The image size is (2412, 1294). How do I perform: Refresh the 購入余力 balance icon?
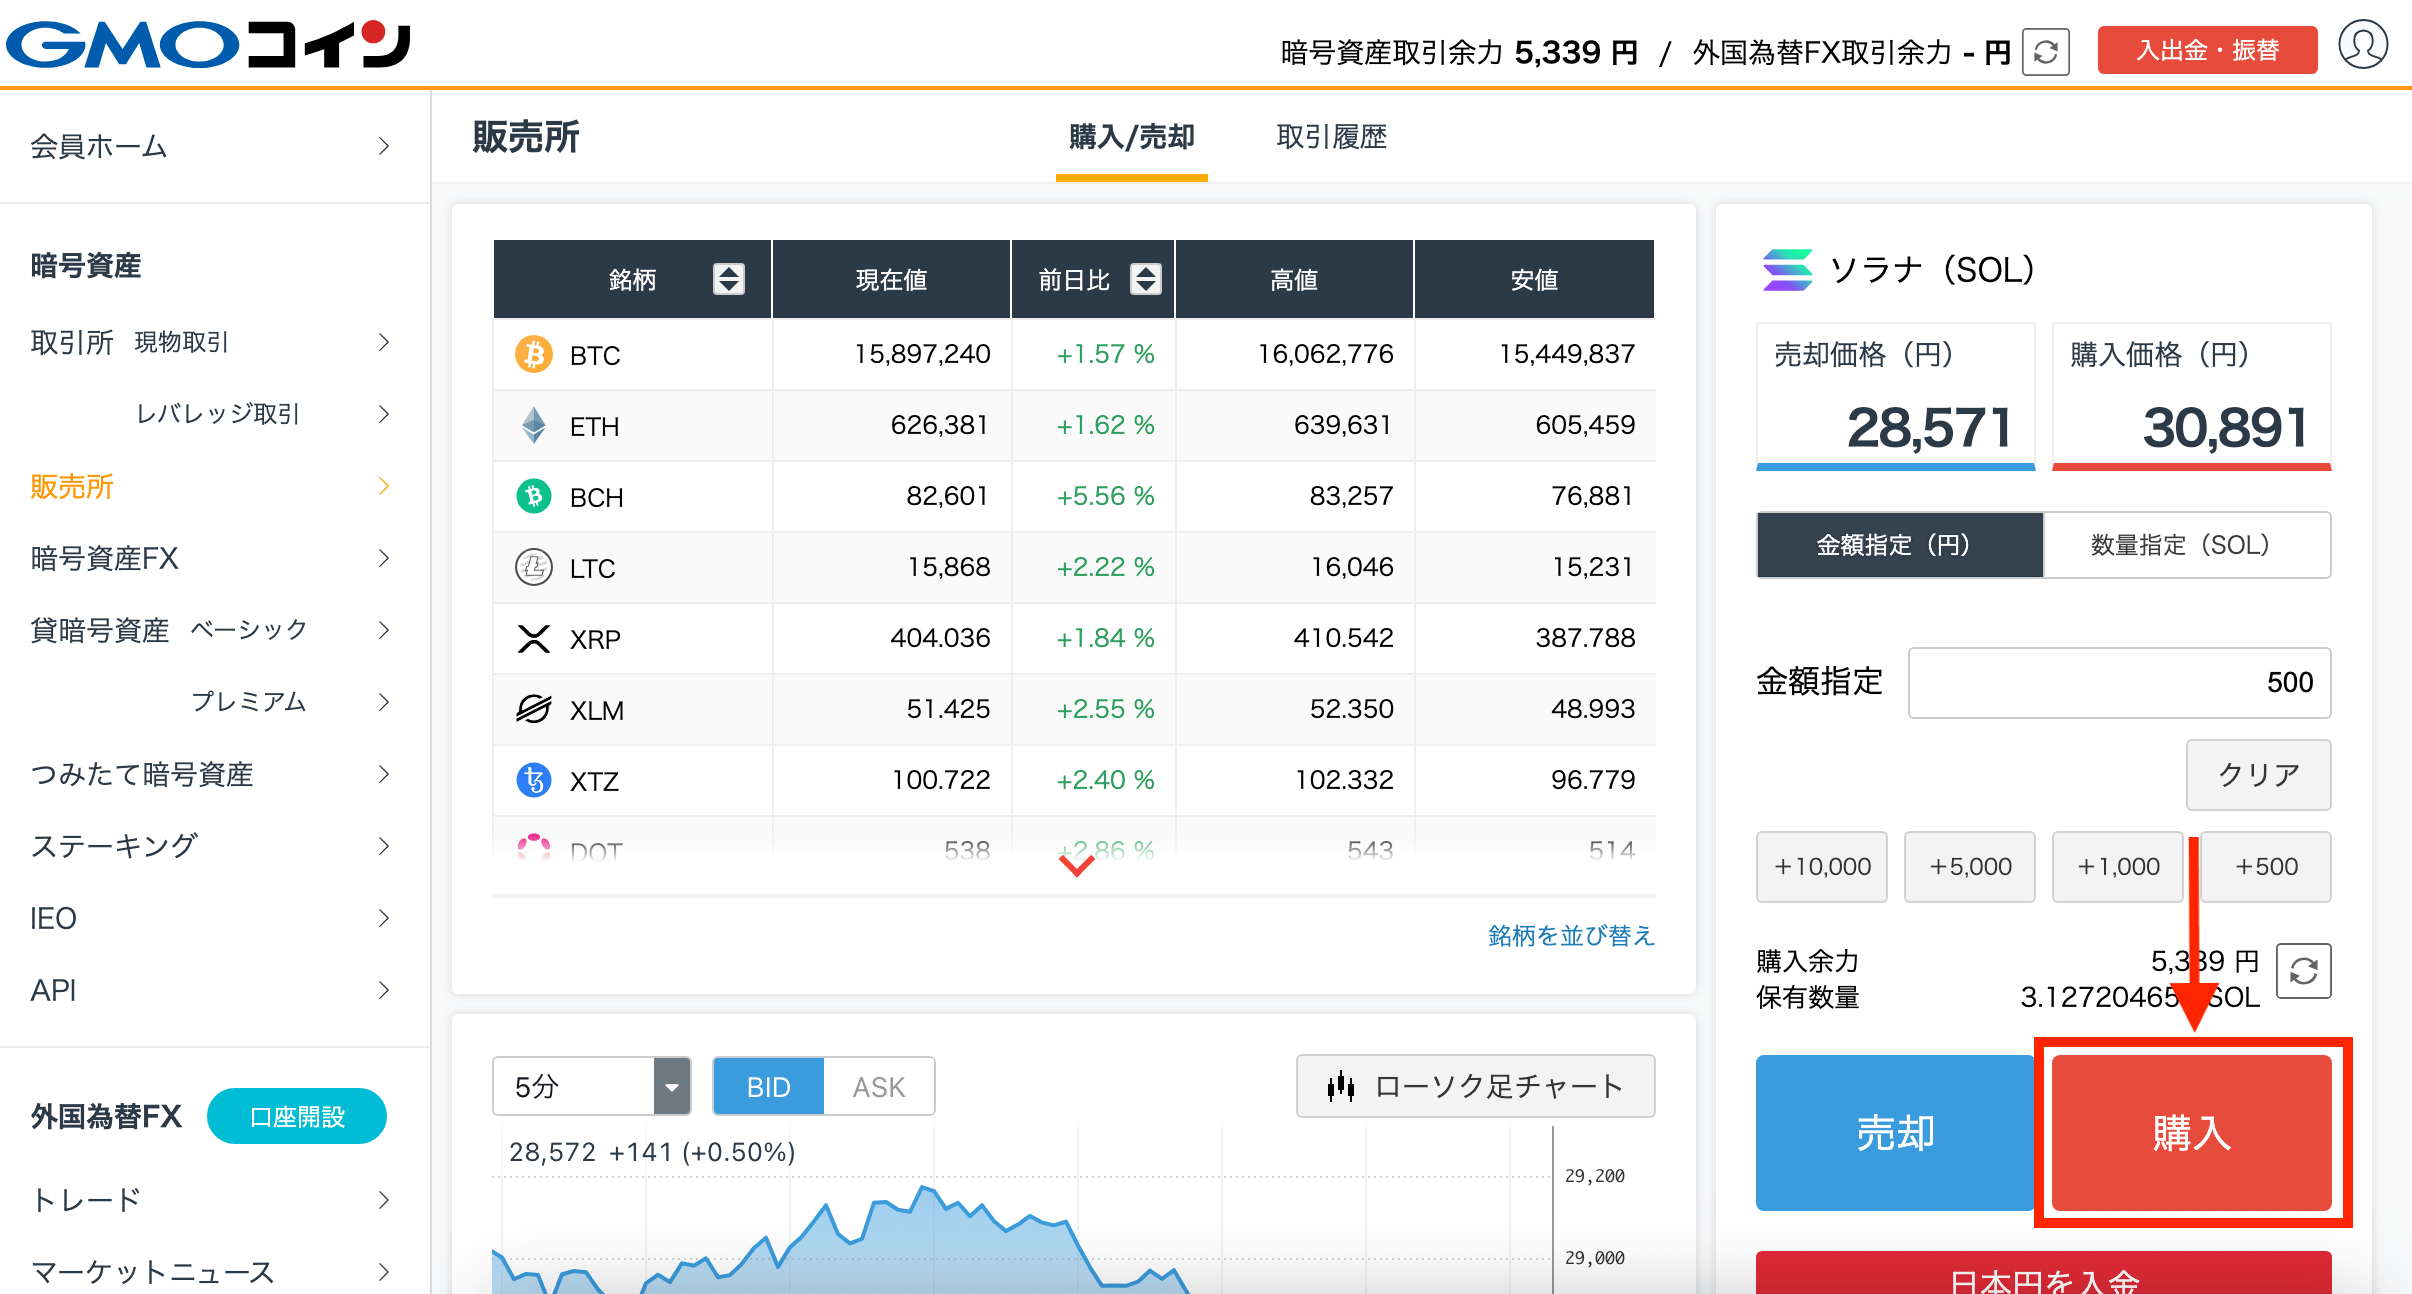point(2304,971)
